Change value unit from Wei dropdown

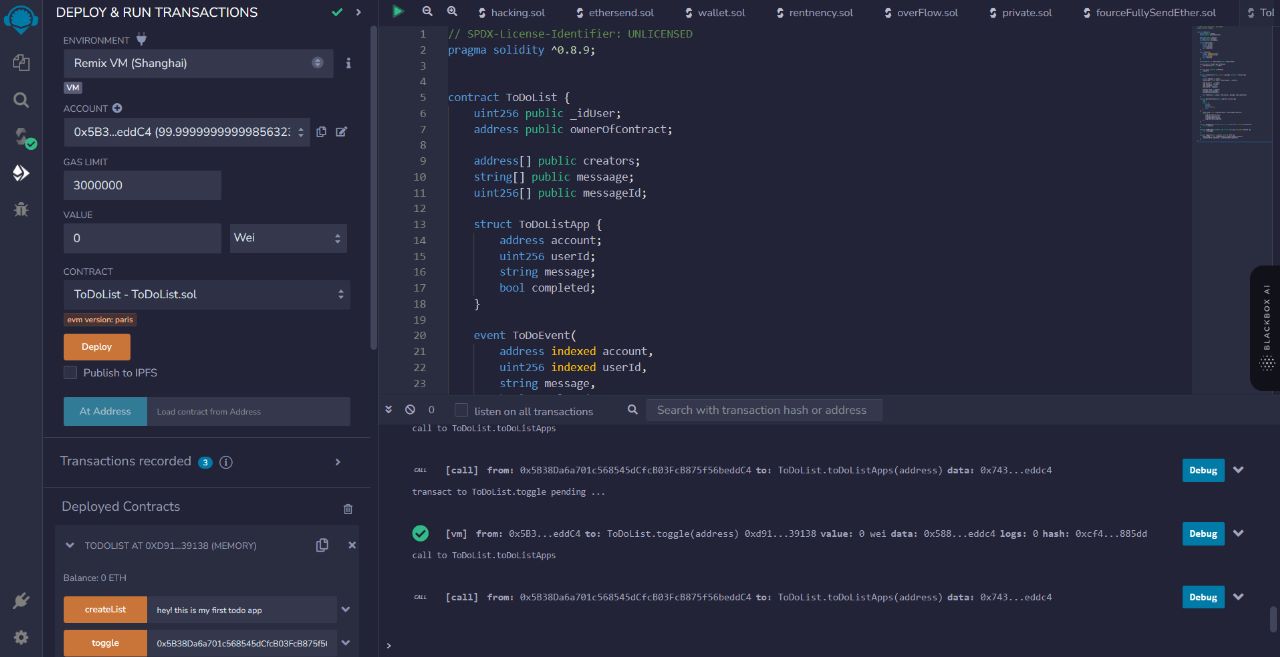(288, 238)
